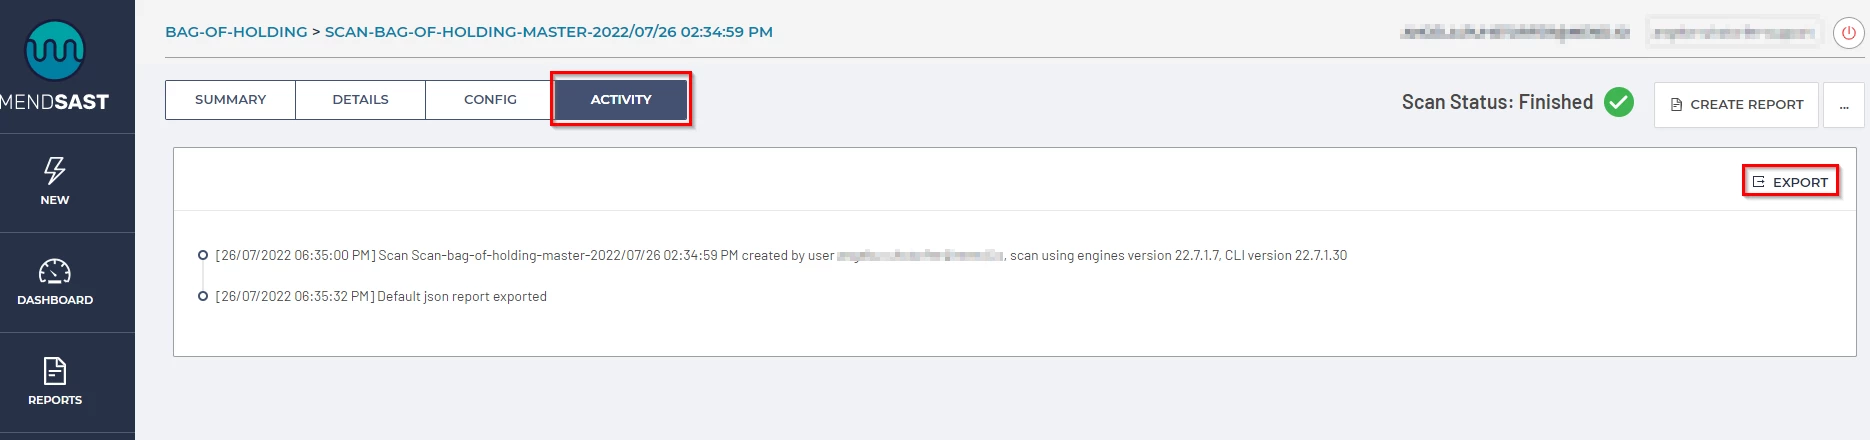
Task: Click the Export button label
Action: click(x=1800, y=182)
